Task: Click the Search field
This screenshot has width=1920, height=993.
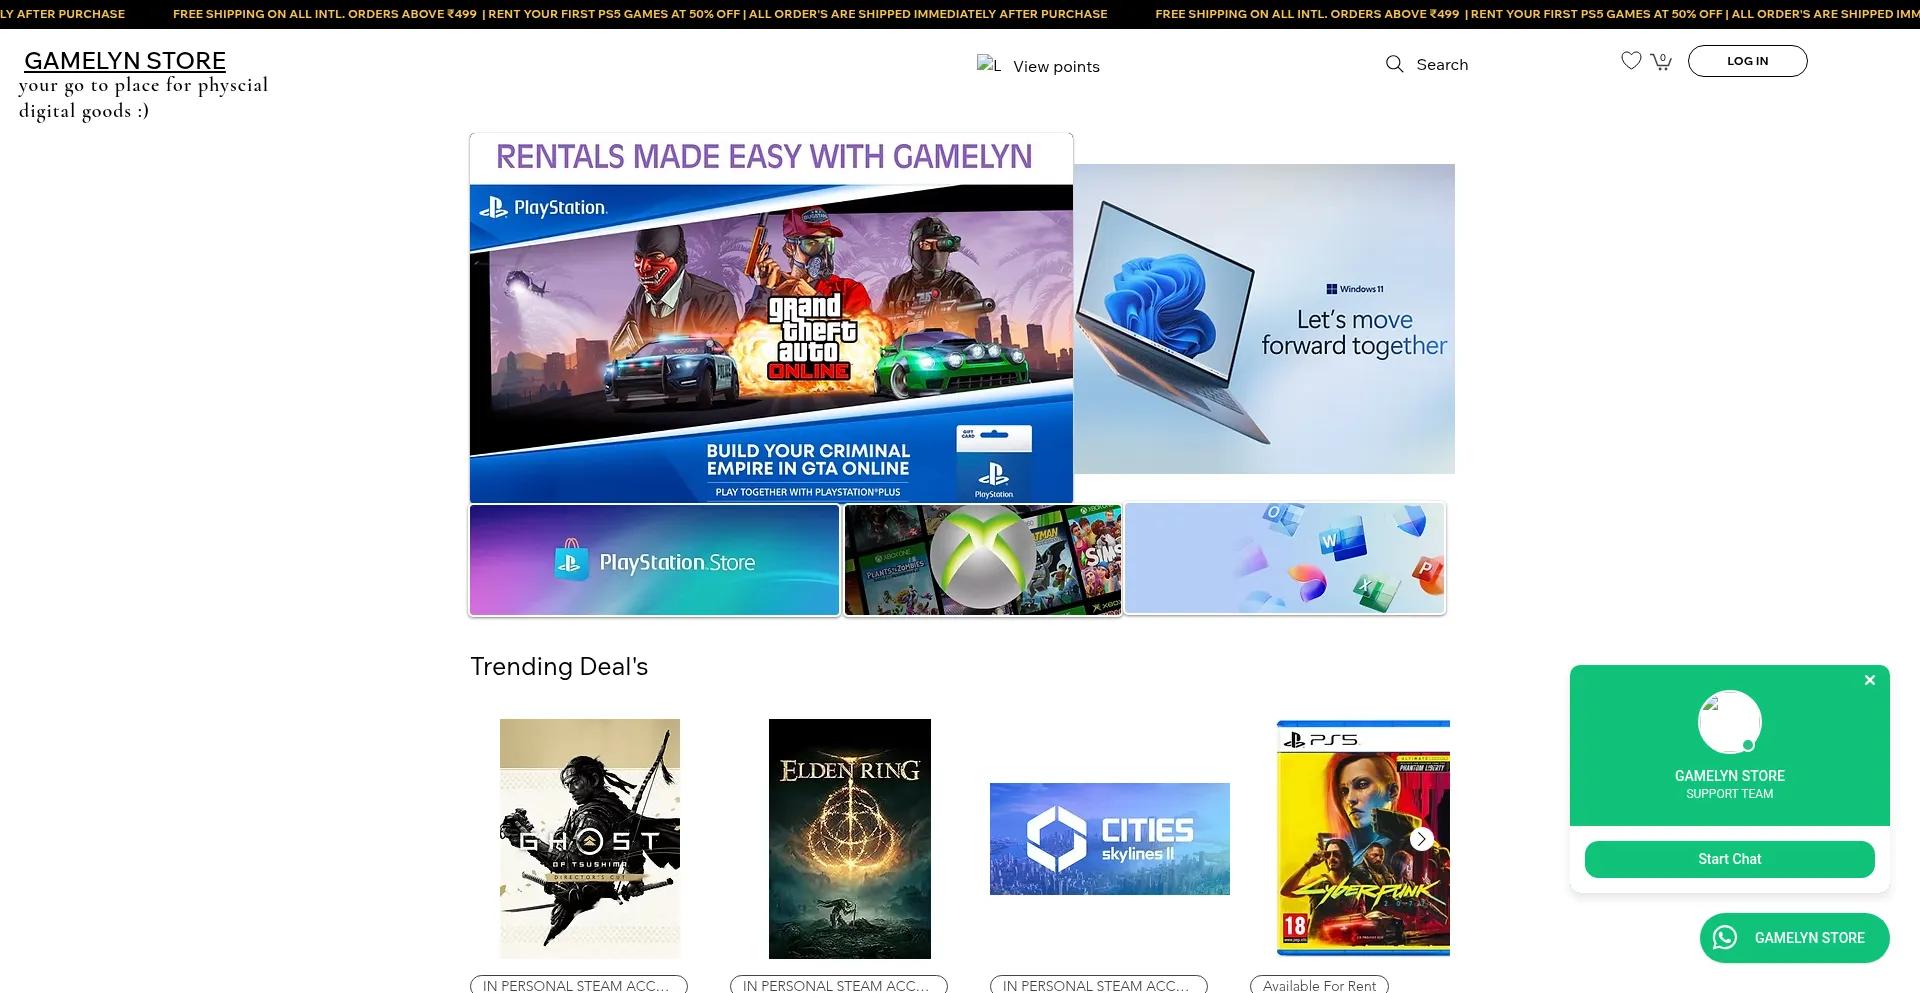Action: [x=1442, y=64]
